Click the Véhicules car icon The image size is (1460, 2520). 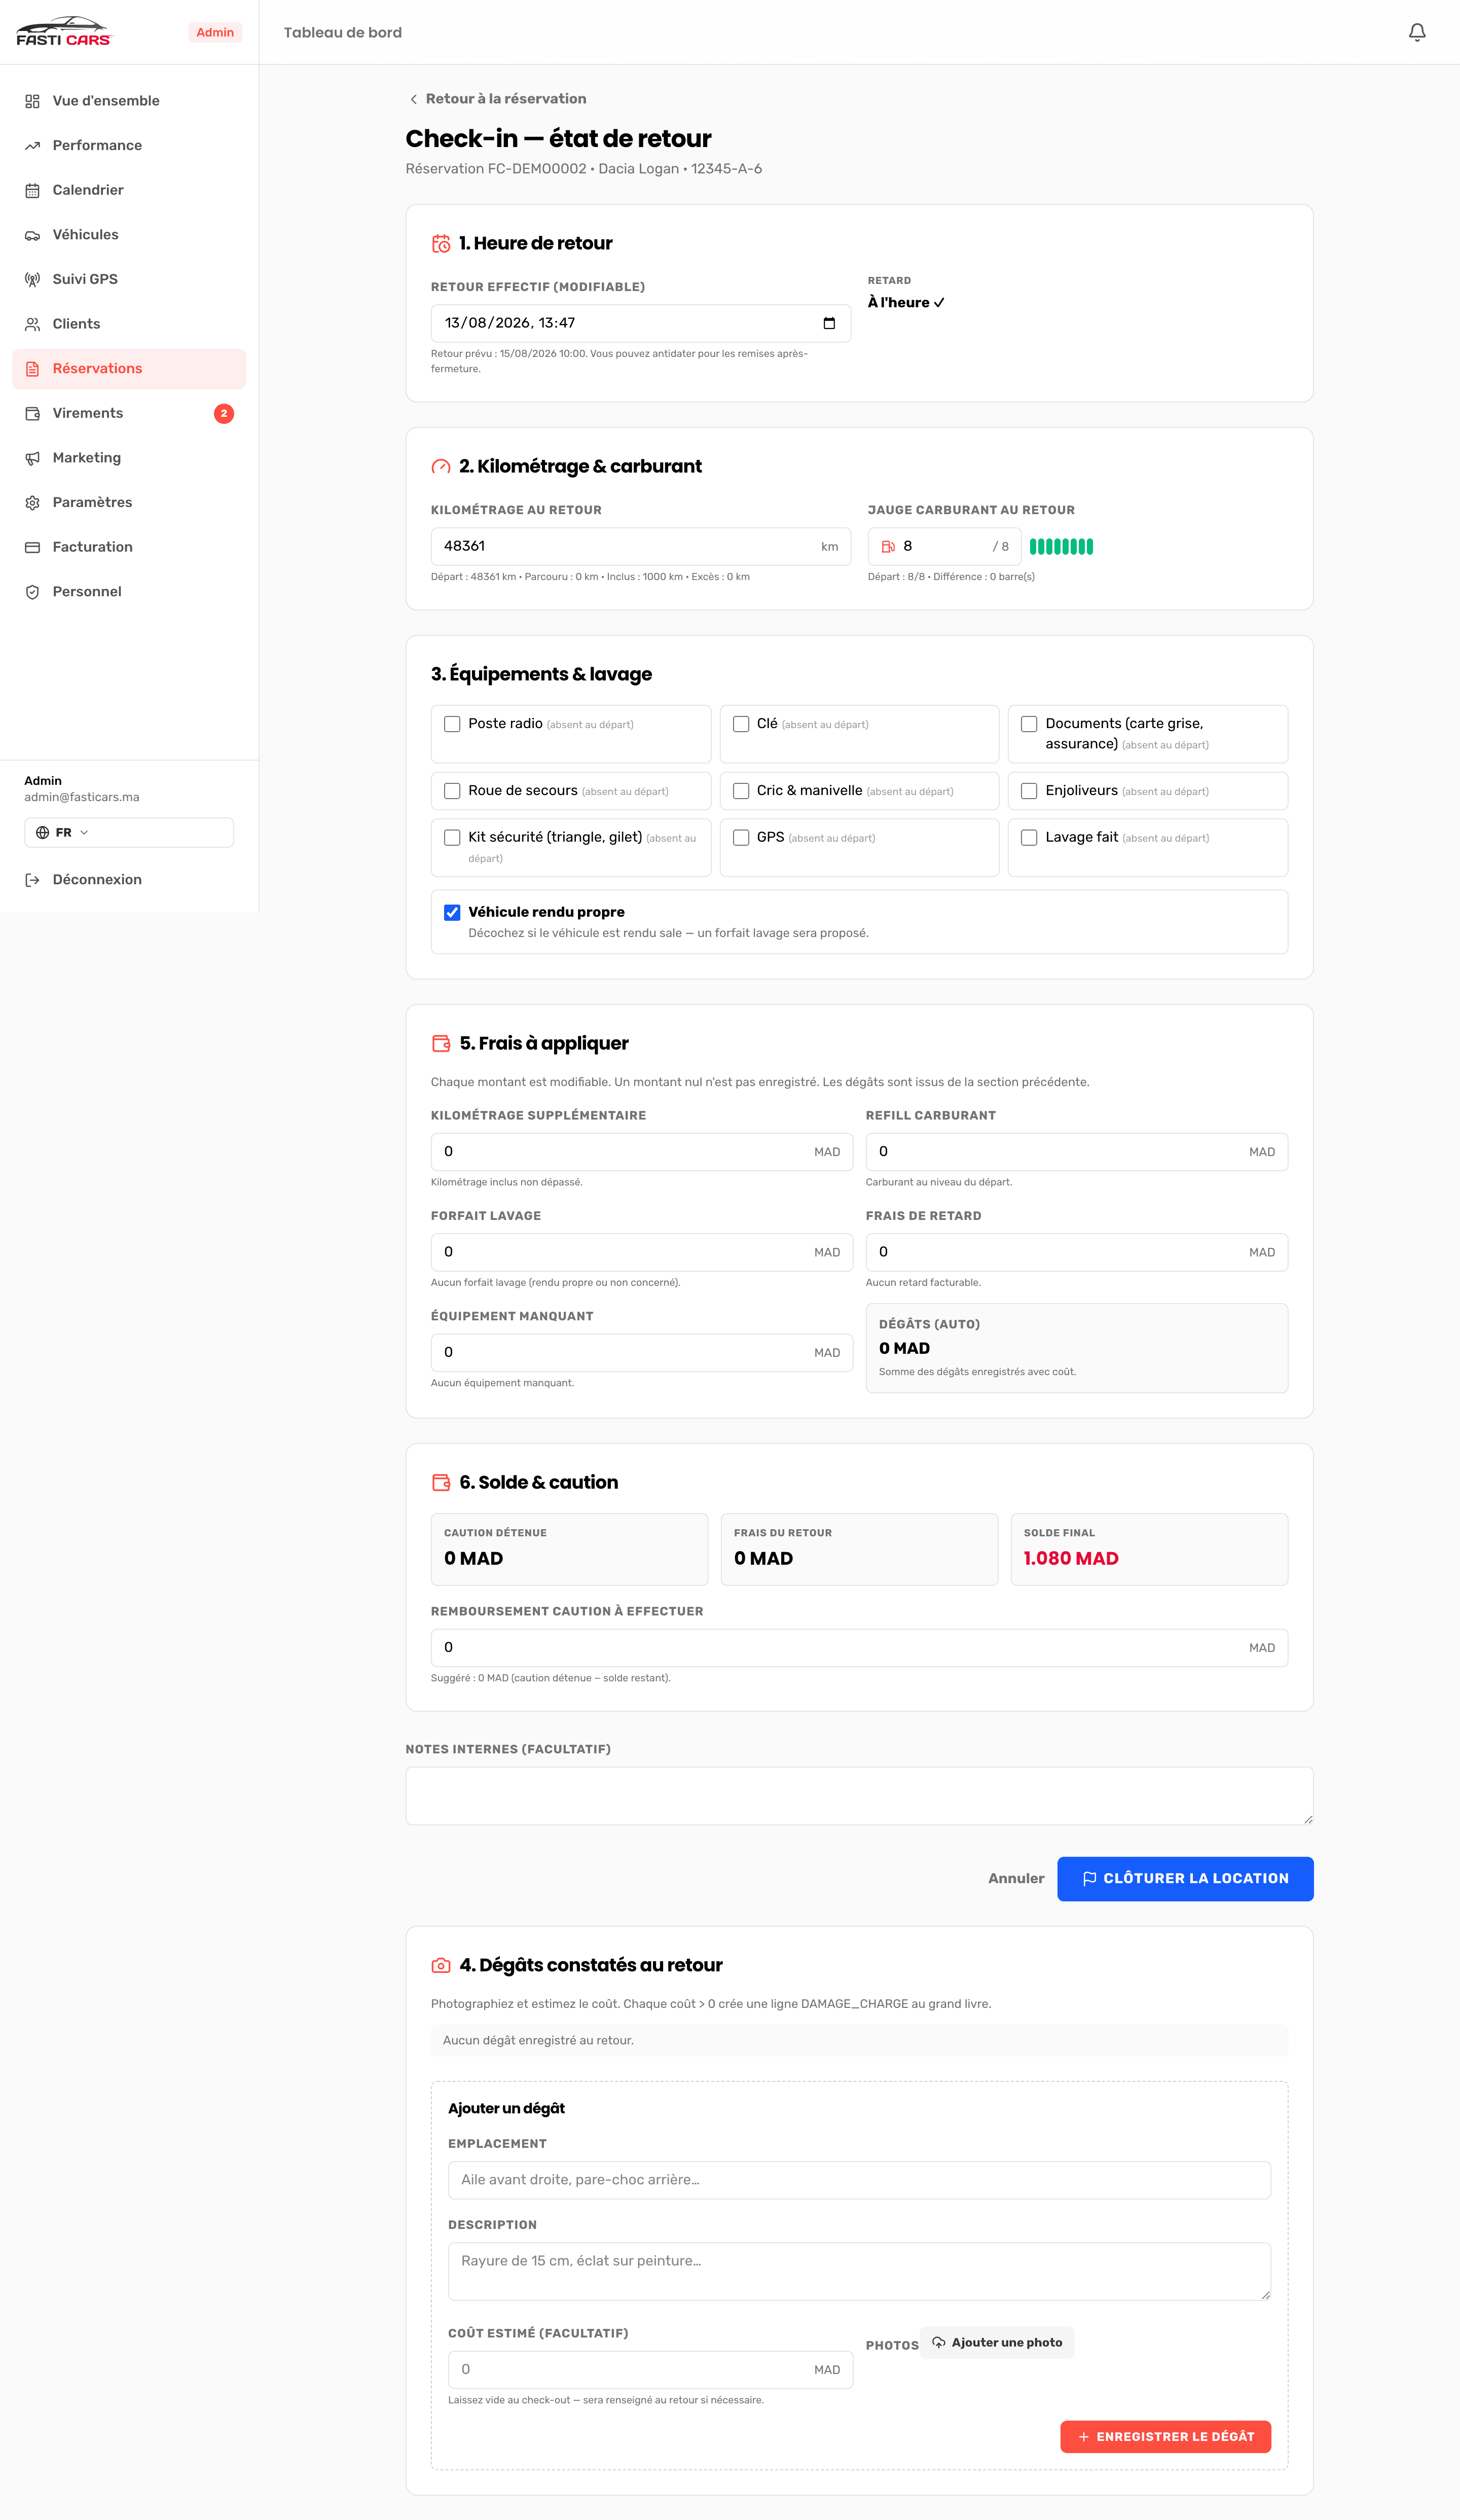pos(32,235)
